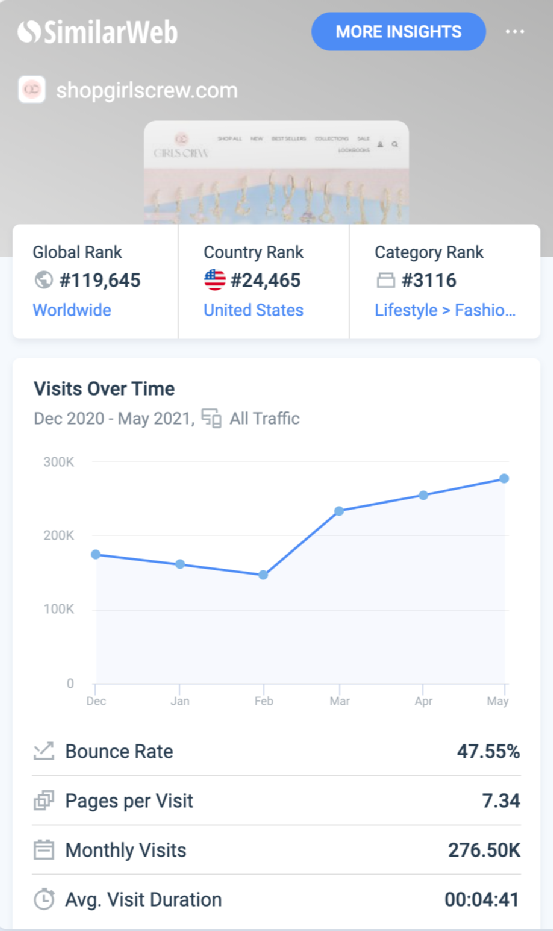553x931 pixels.
Task: Open the United States link
Action: tap(254, 310)
